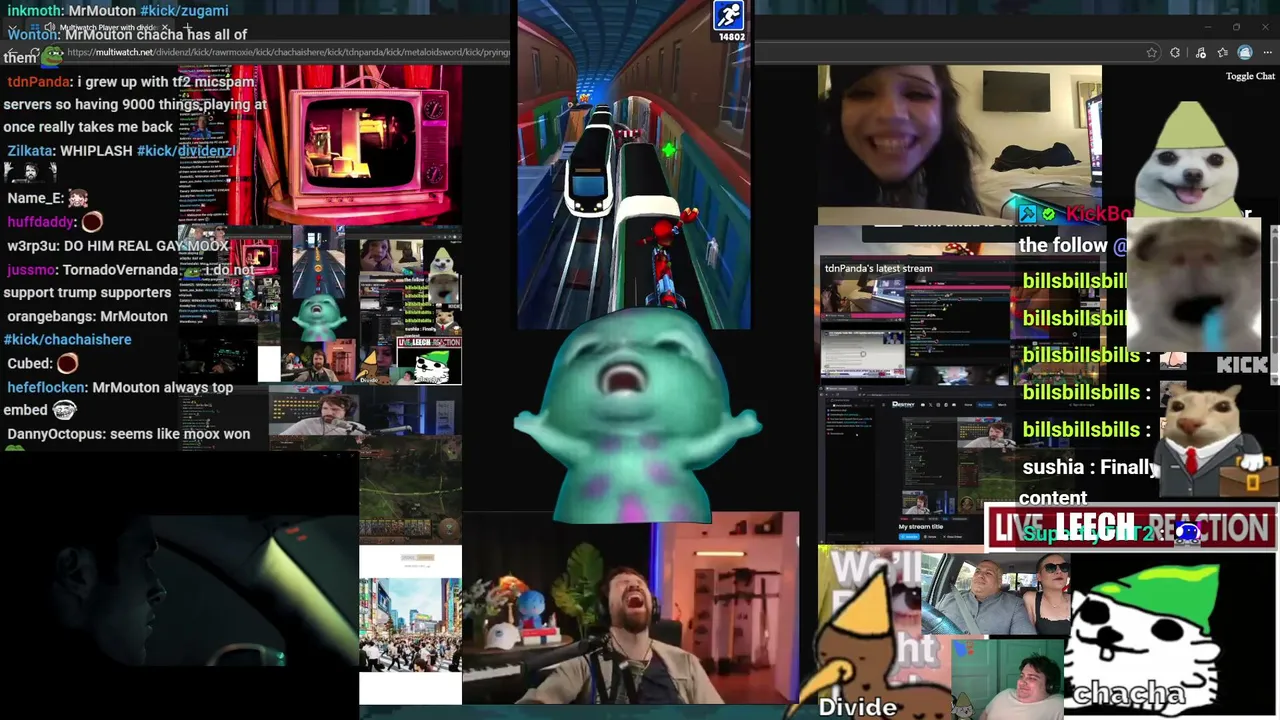
Task: Click the inkmoth chat username
Action: [34, 10]
